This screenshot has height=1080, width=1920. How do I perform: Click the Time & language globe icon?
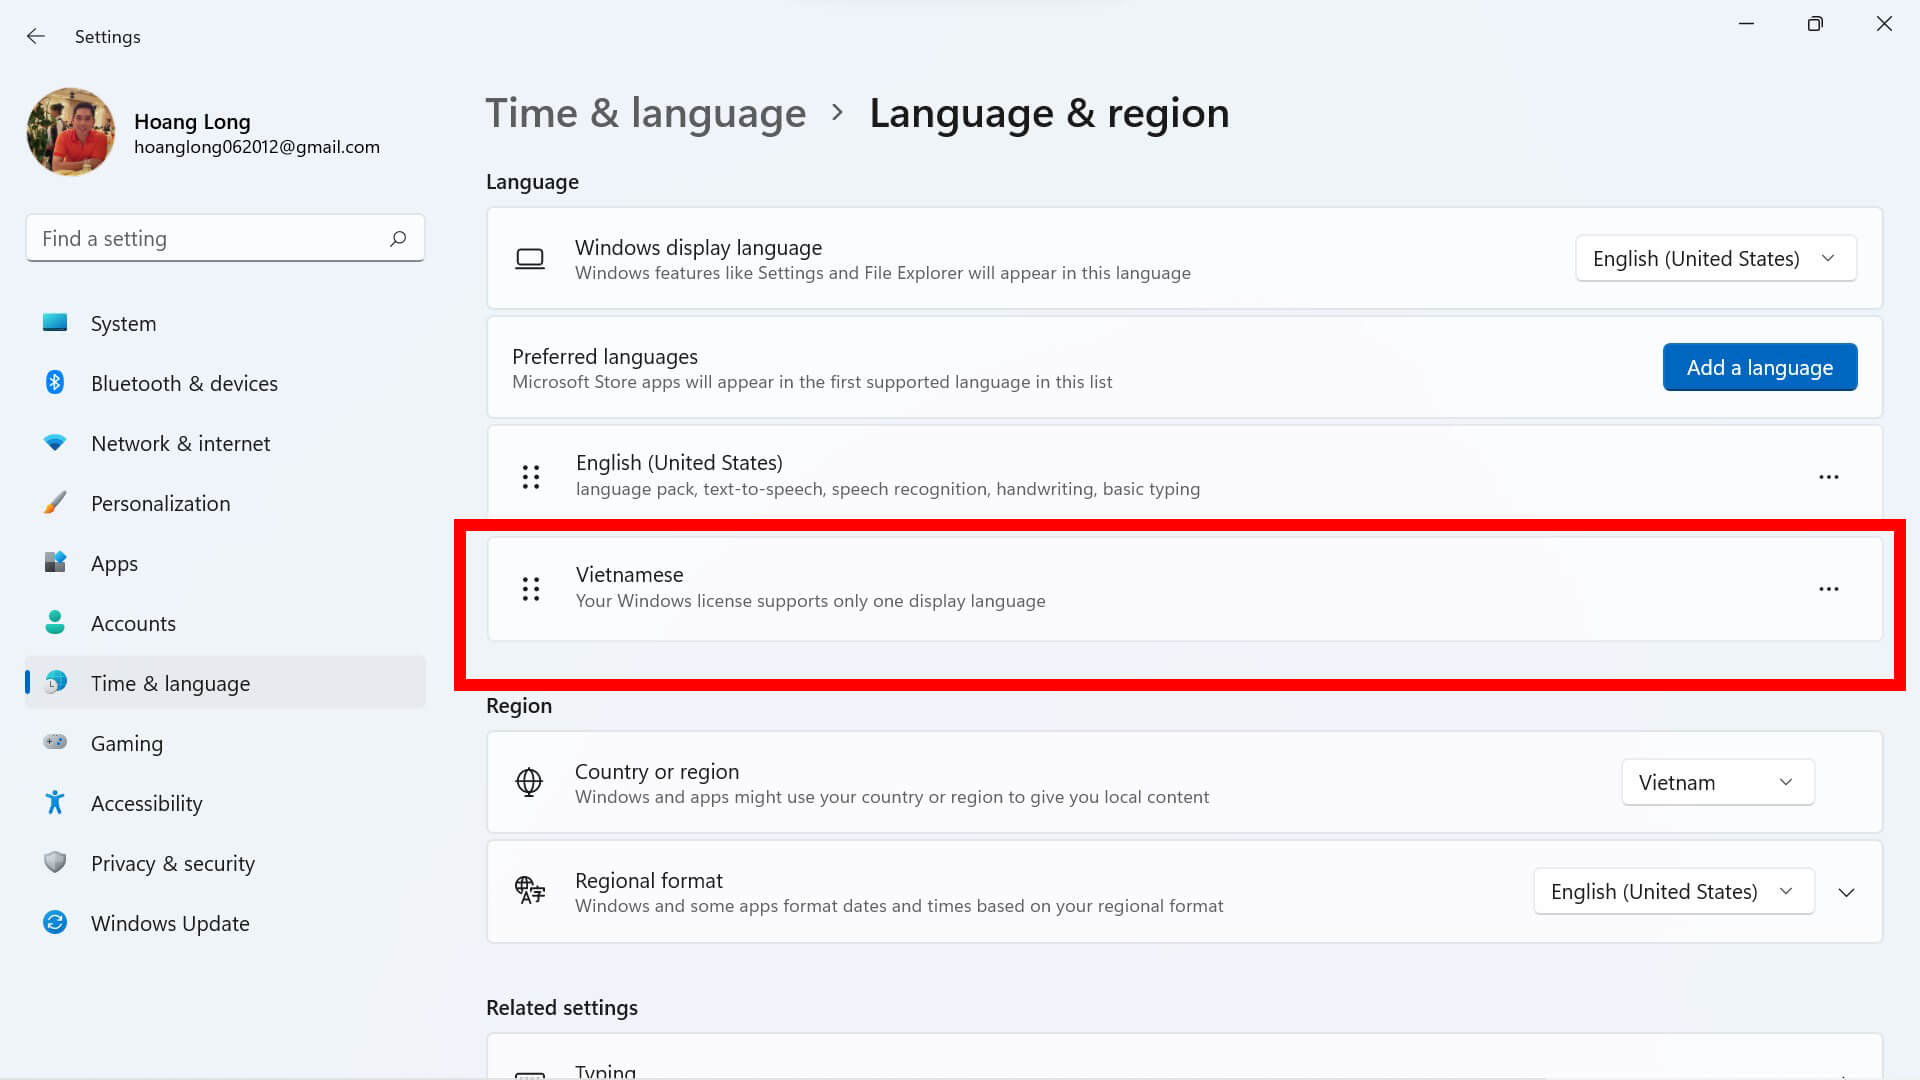(55, 682)
